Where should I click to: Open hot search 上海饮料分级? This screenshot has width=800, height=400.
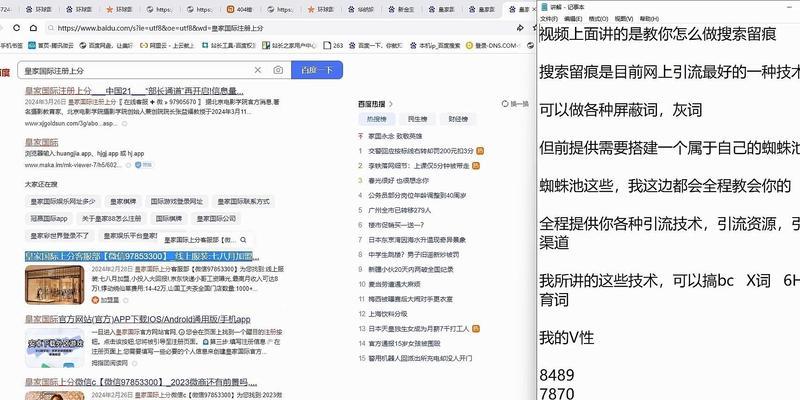(388, 314)
